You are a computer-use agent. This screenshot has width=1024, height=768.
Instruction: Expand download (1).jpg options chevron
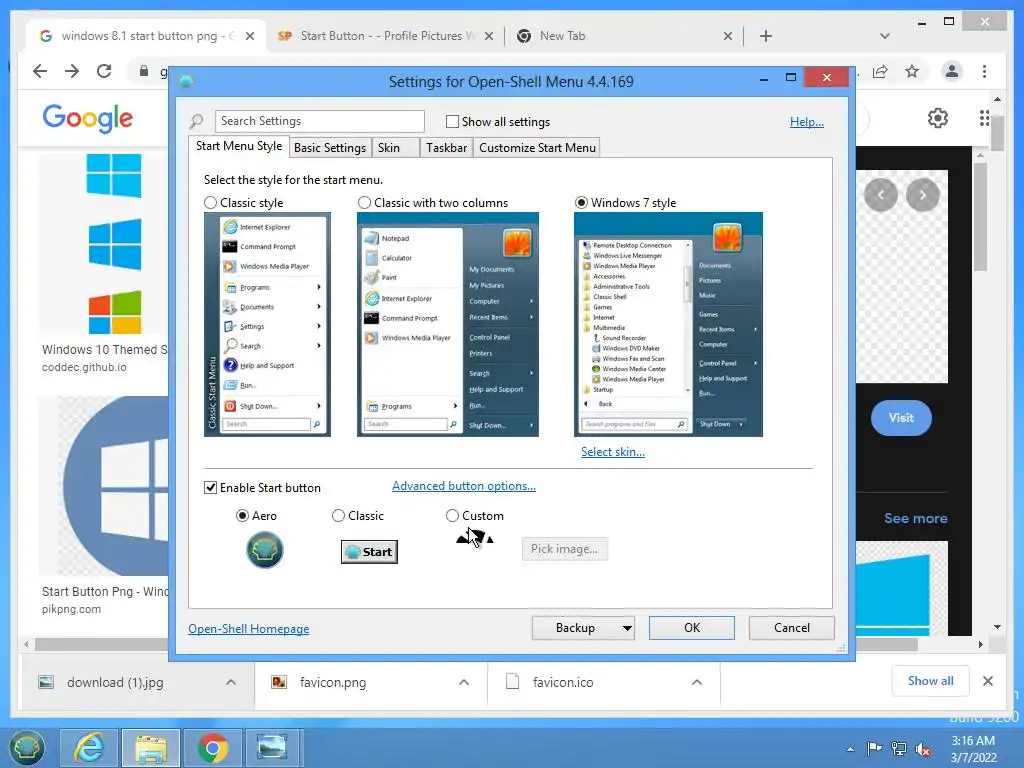point(231,682)
